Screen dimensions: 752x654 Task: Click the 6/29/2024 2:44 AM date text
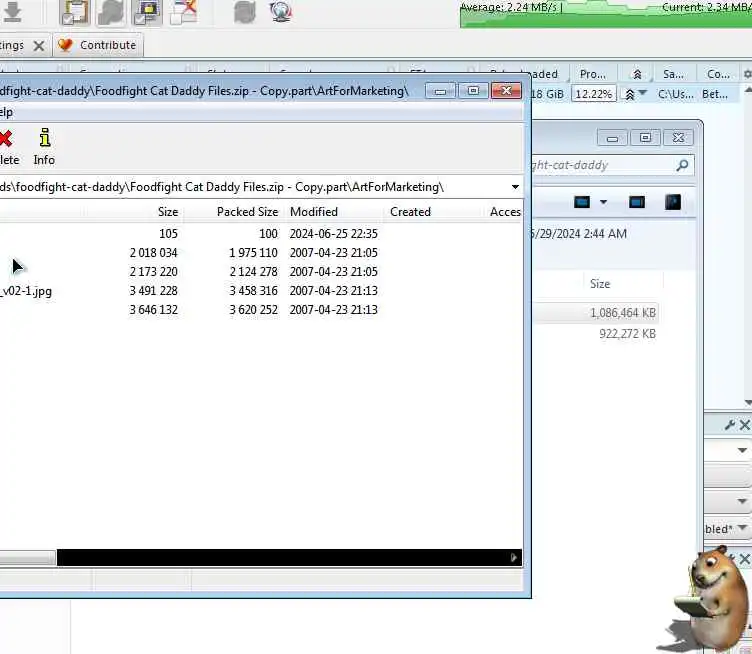tap(578, 234)
